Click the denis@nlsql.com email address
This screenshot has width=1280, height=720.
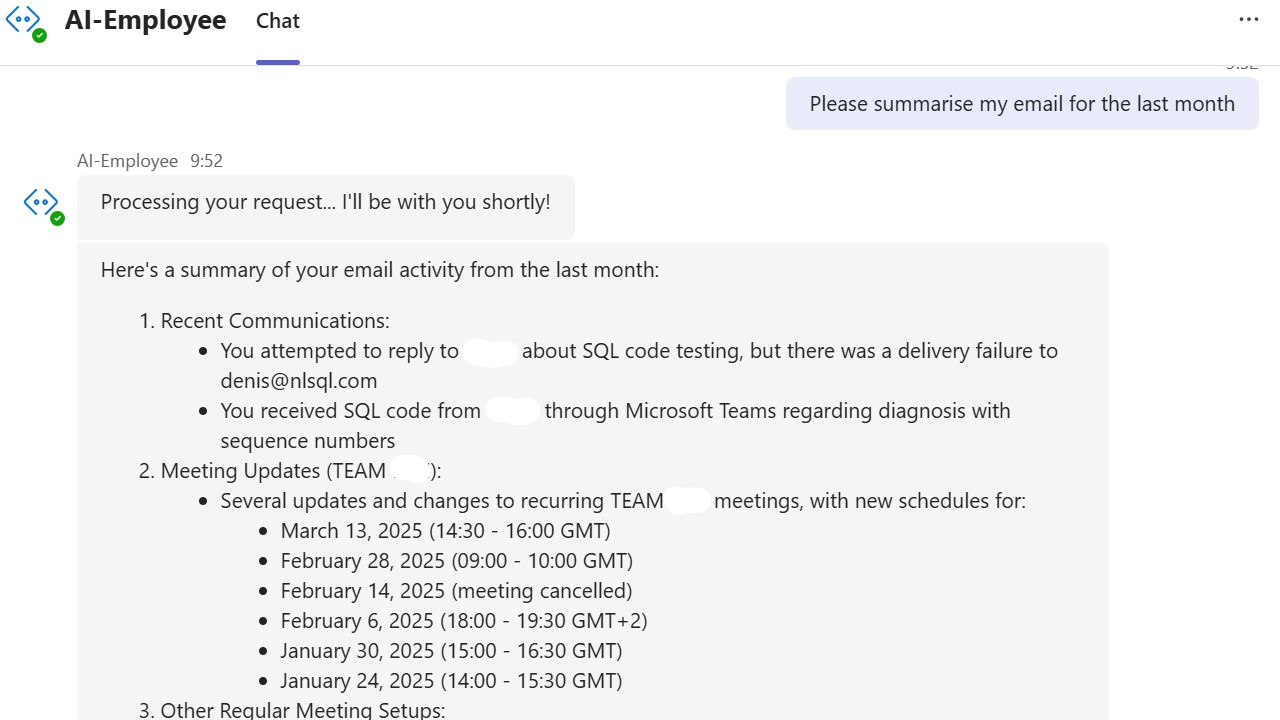pos(299,380)
